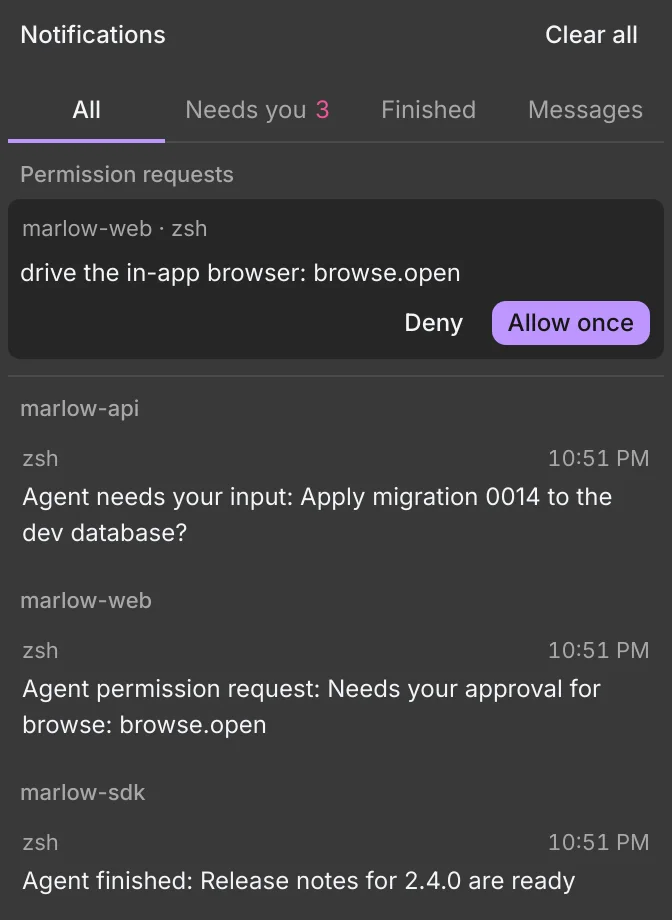Click the 10:51 PM timestamp under marlow-sdk
This screenshot has width=672, height=920.
598,843
